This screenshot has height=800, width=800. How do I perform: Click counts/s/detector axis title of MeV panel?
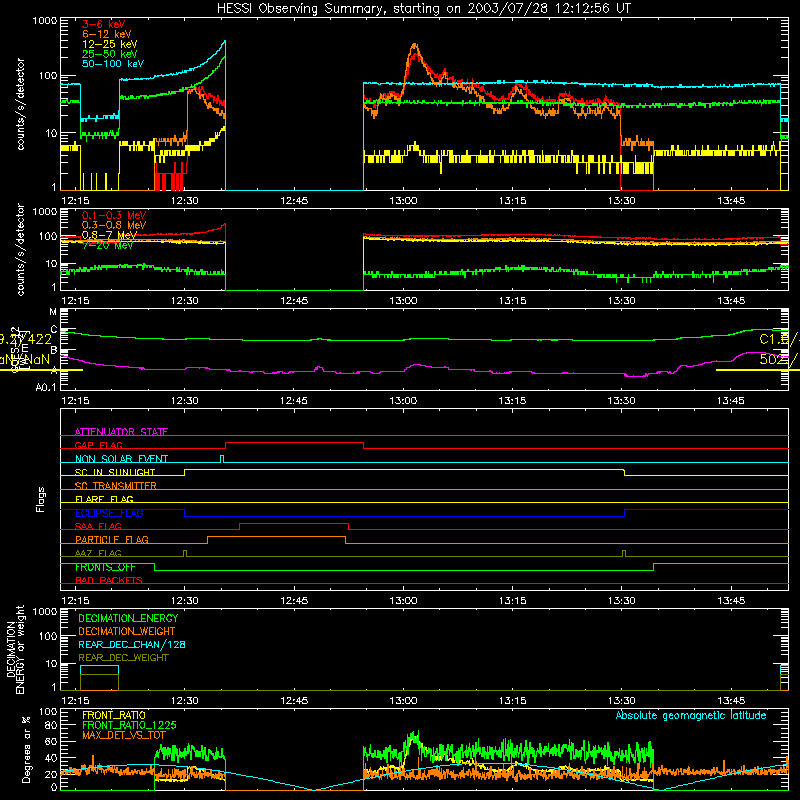[x=20, y=249]
